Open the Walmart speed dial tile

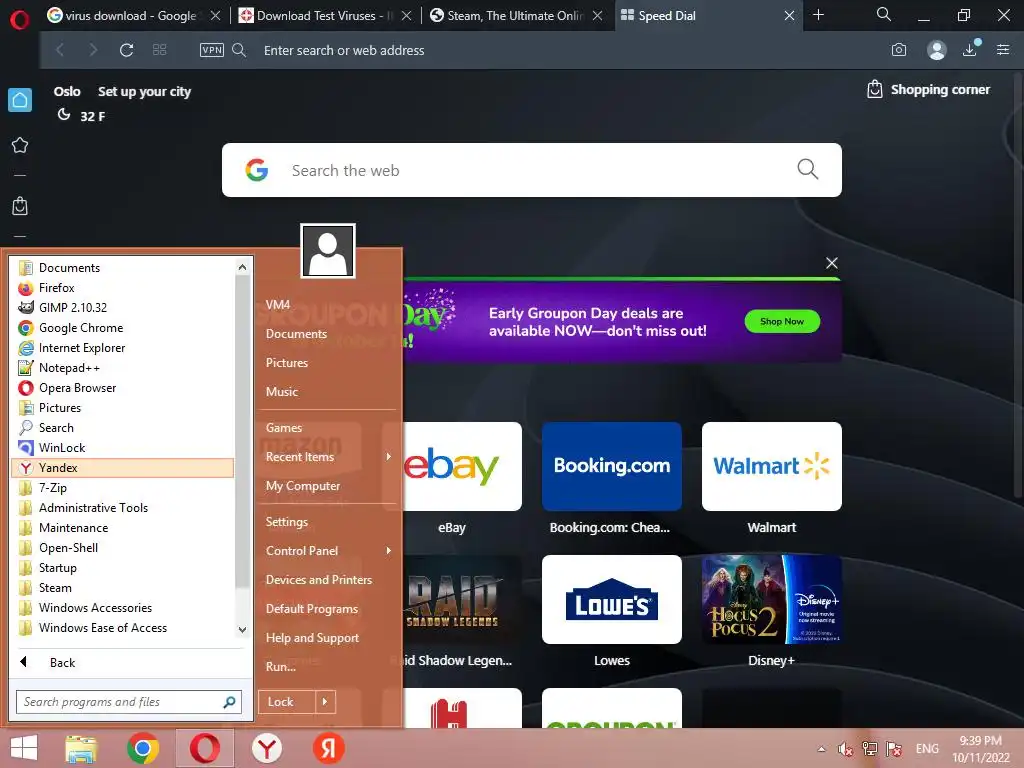point(771,466)
